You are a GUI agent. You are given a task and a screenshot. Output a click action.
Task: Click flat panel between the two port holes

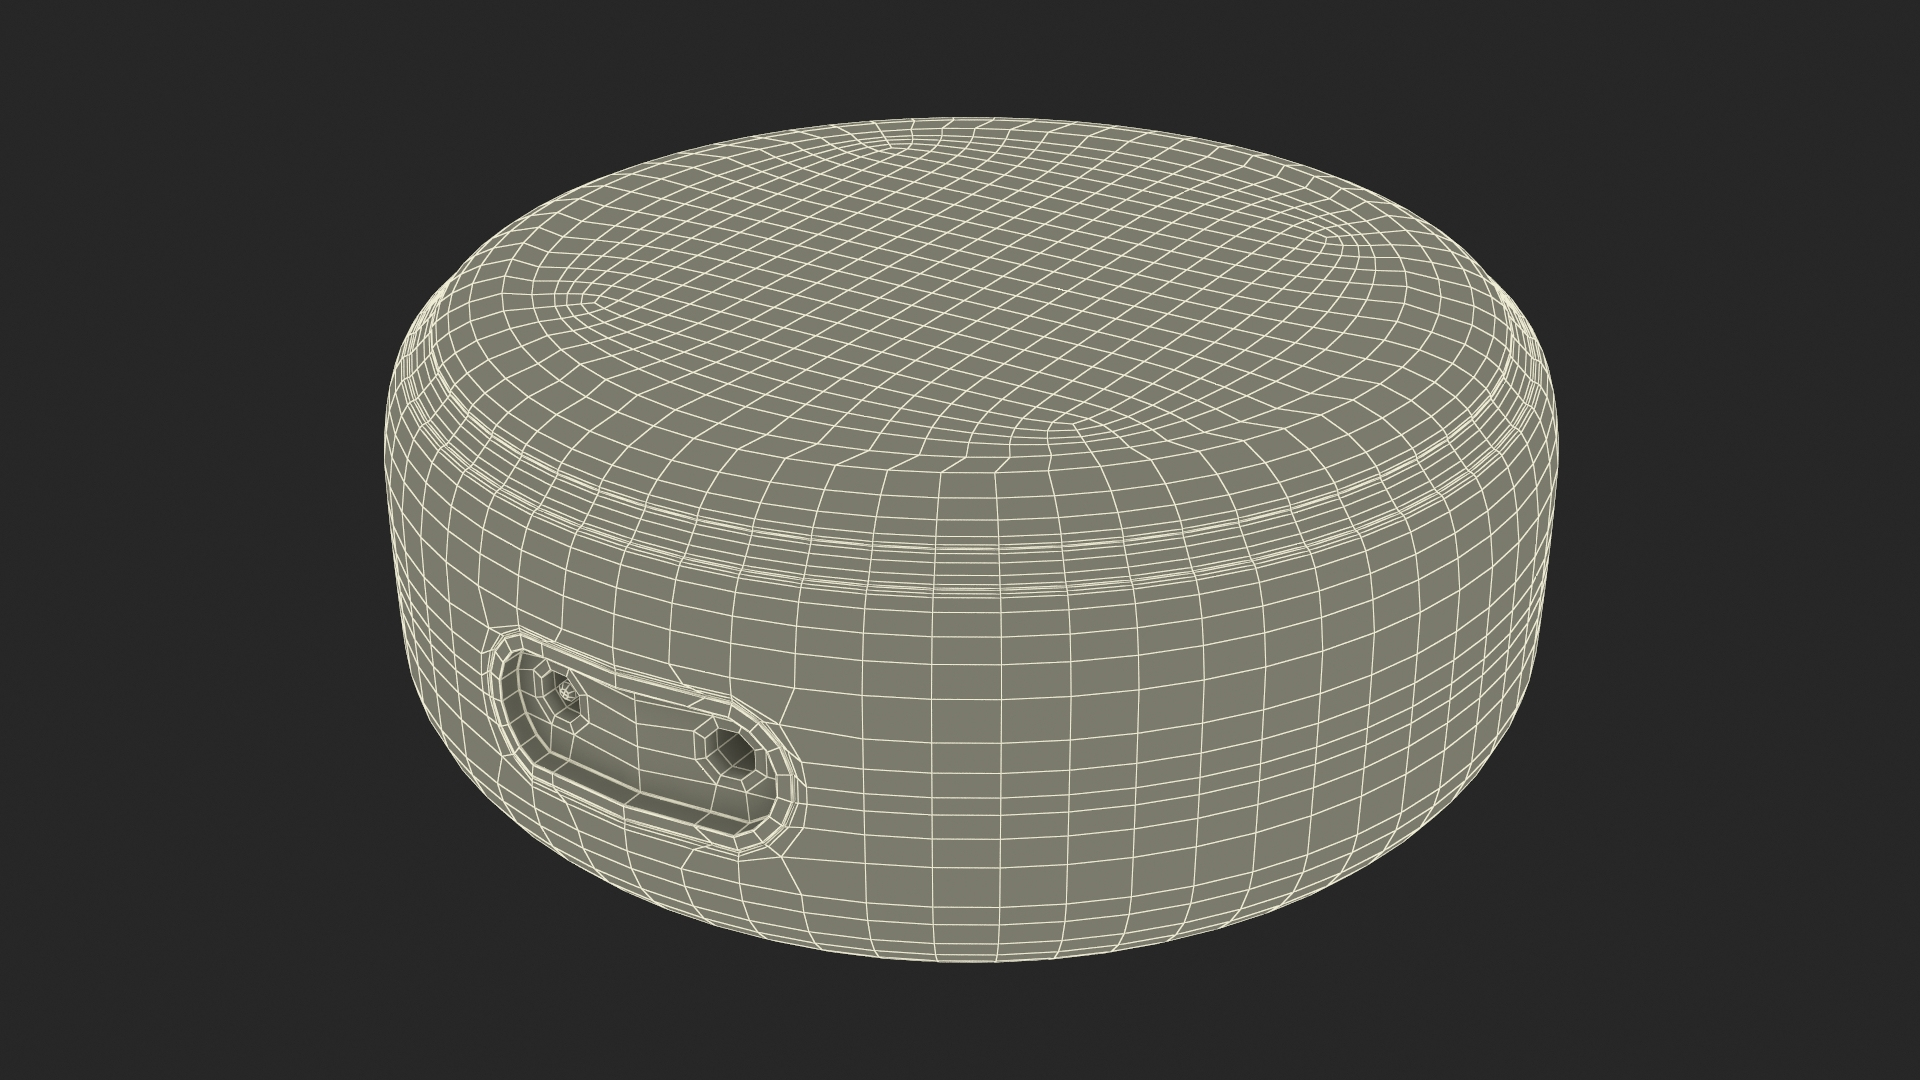645,730
